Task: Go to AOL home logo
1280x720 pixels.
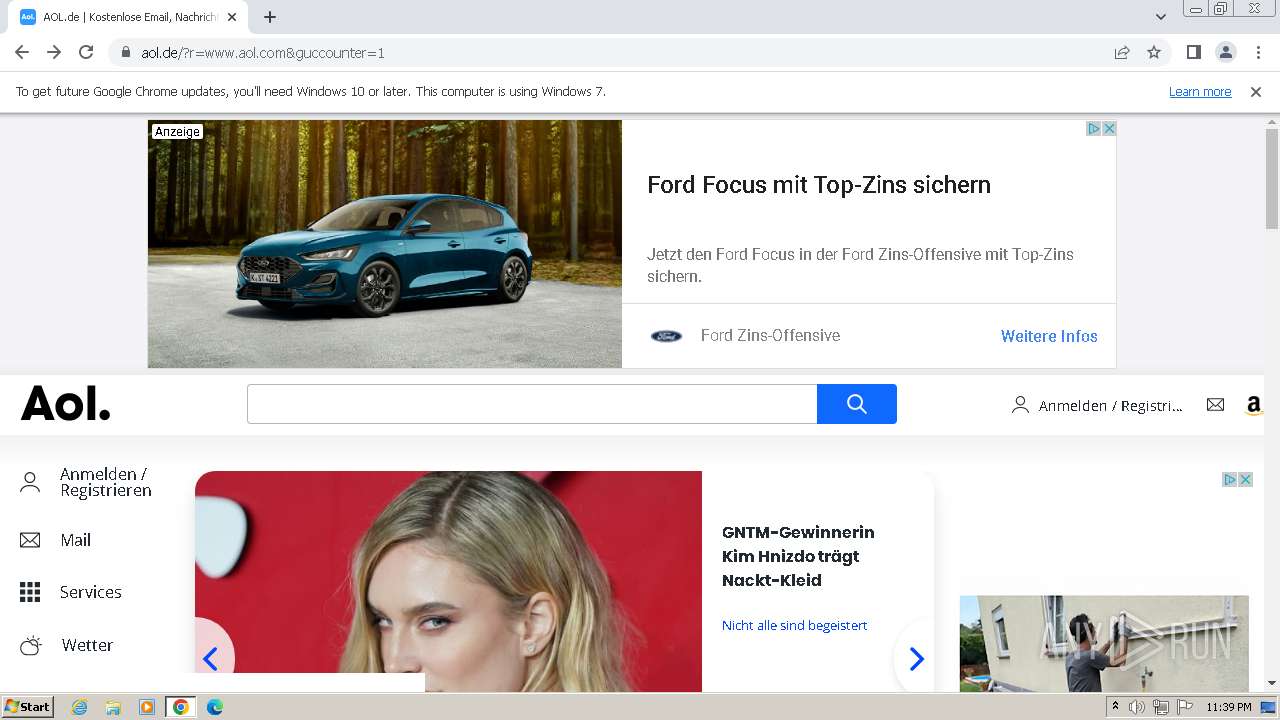Action: click(66, 404)
